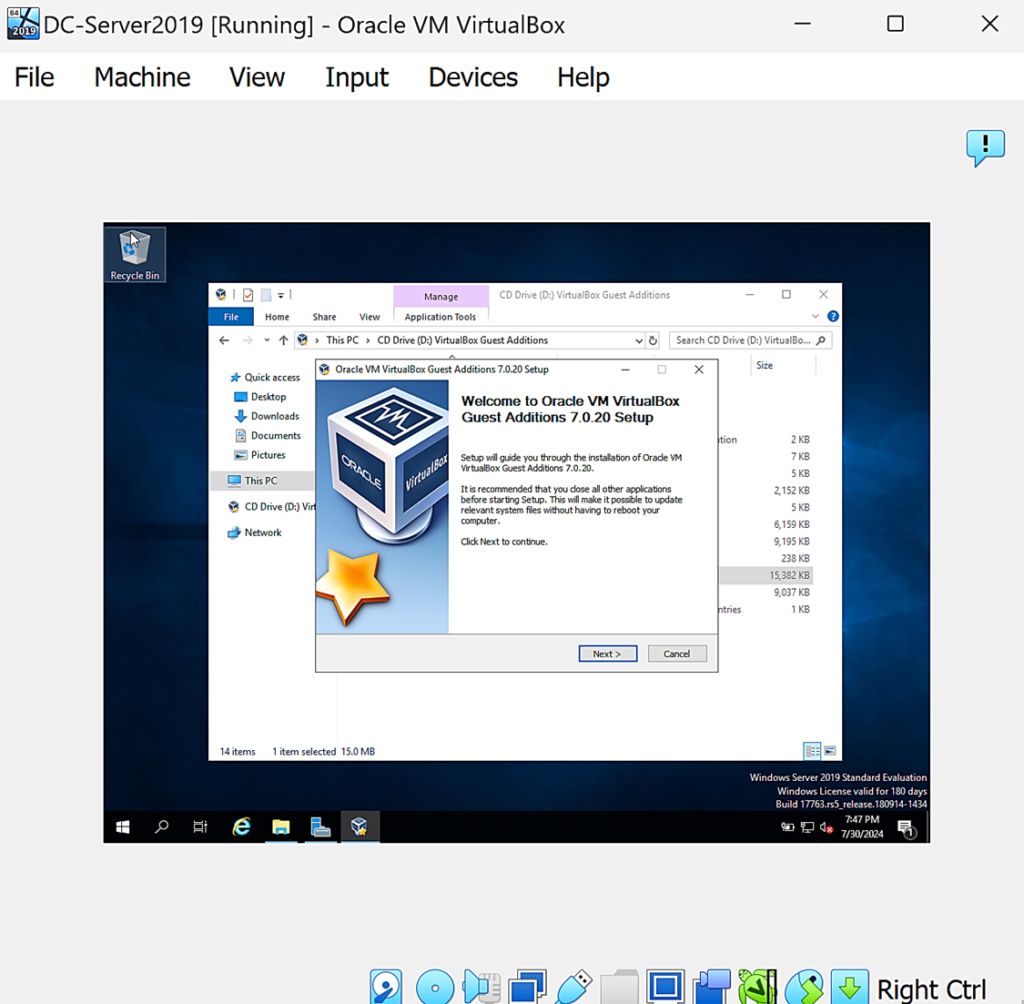Expand the Explorer address bar history dropdown

click(x=638, y=340)
